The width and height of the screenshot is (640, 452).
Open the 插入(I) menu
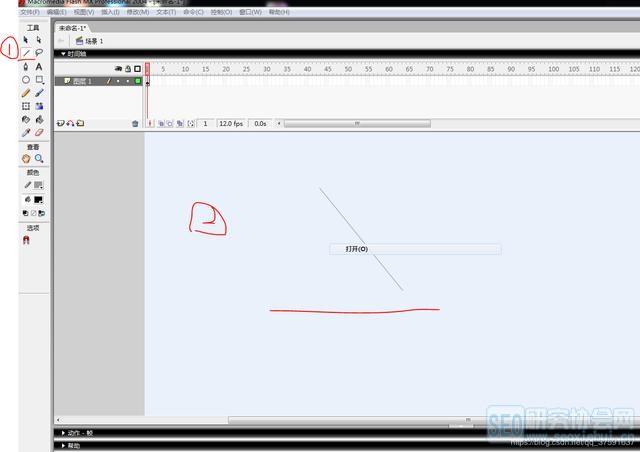[110, 12]
